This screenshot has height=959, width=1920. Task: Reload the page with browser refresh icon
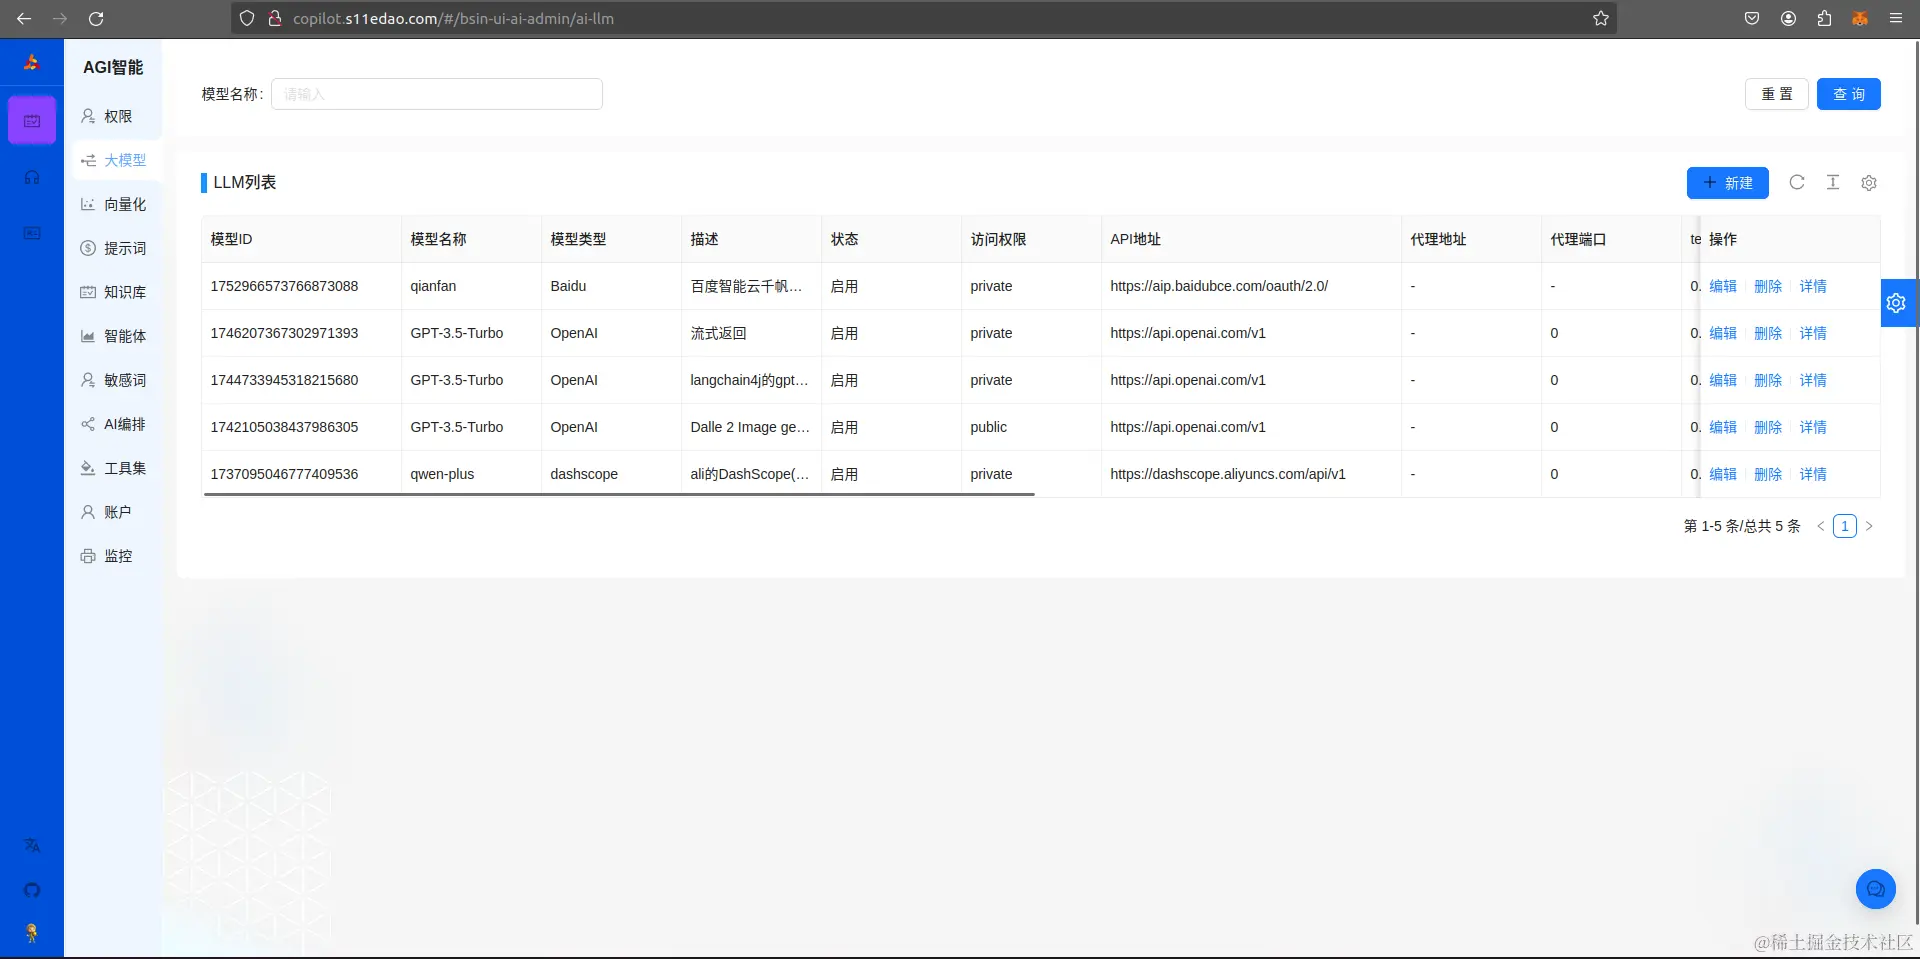click(96, 18)
